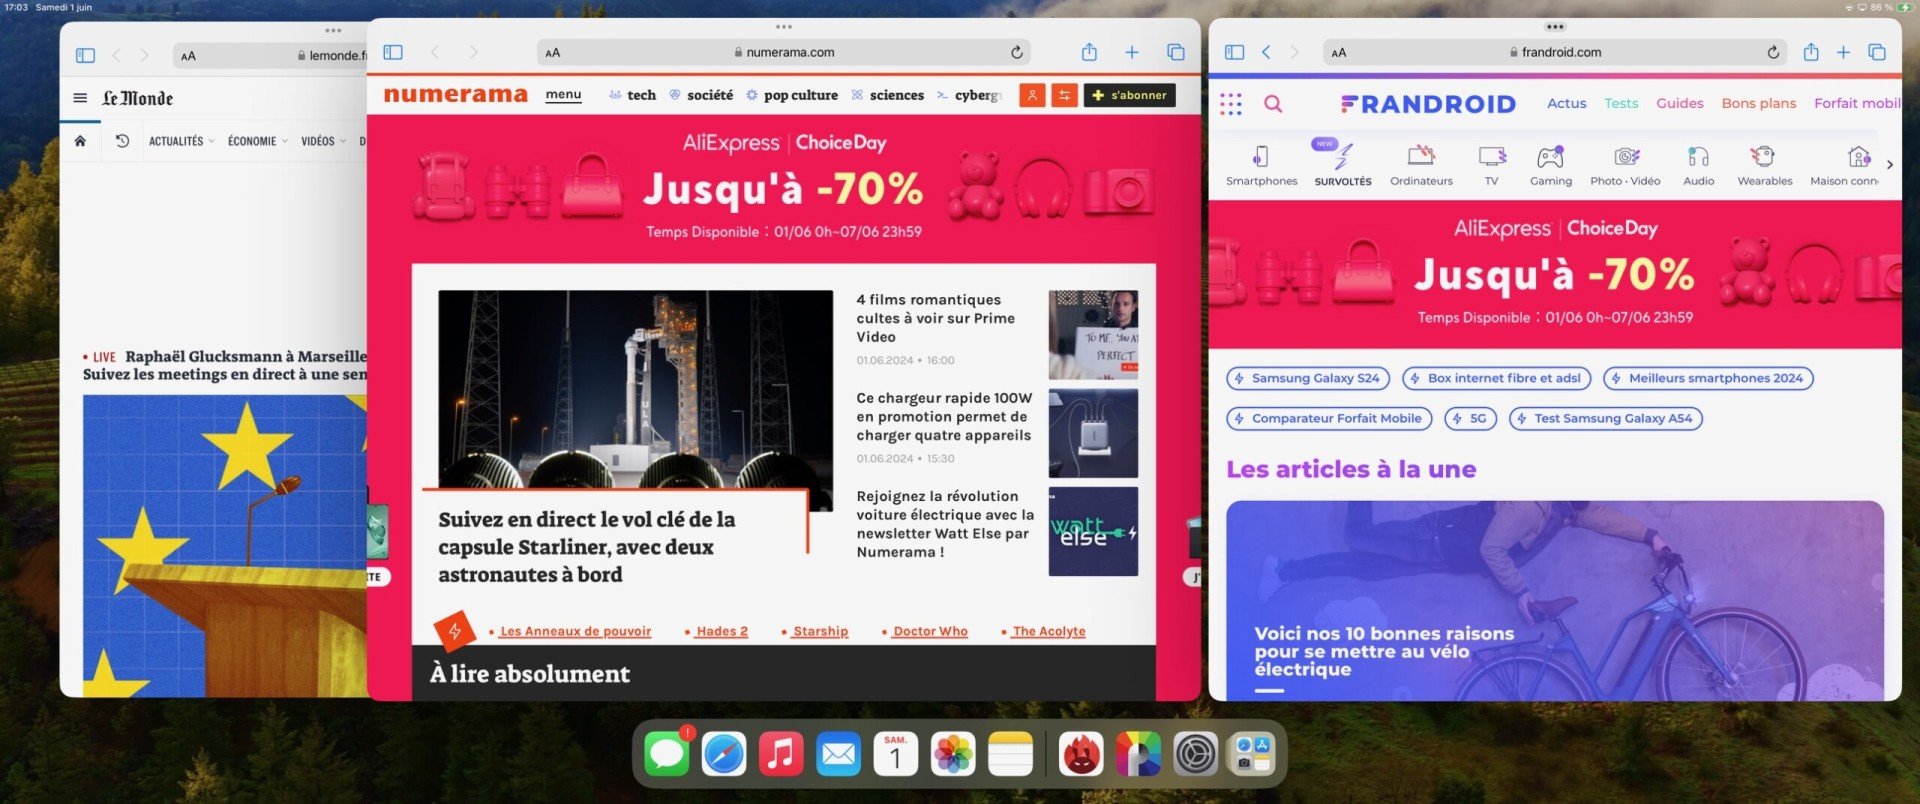Go back in the frandroid window
The height and width of the screenshot is (804, 1920).
click(x=1266, y=52)
